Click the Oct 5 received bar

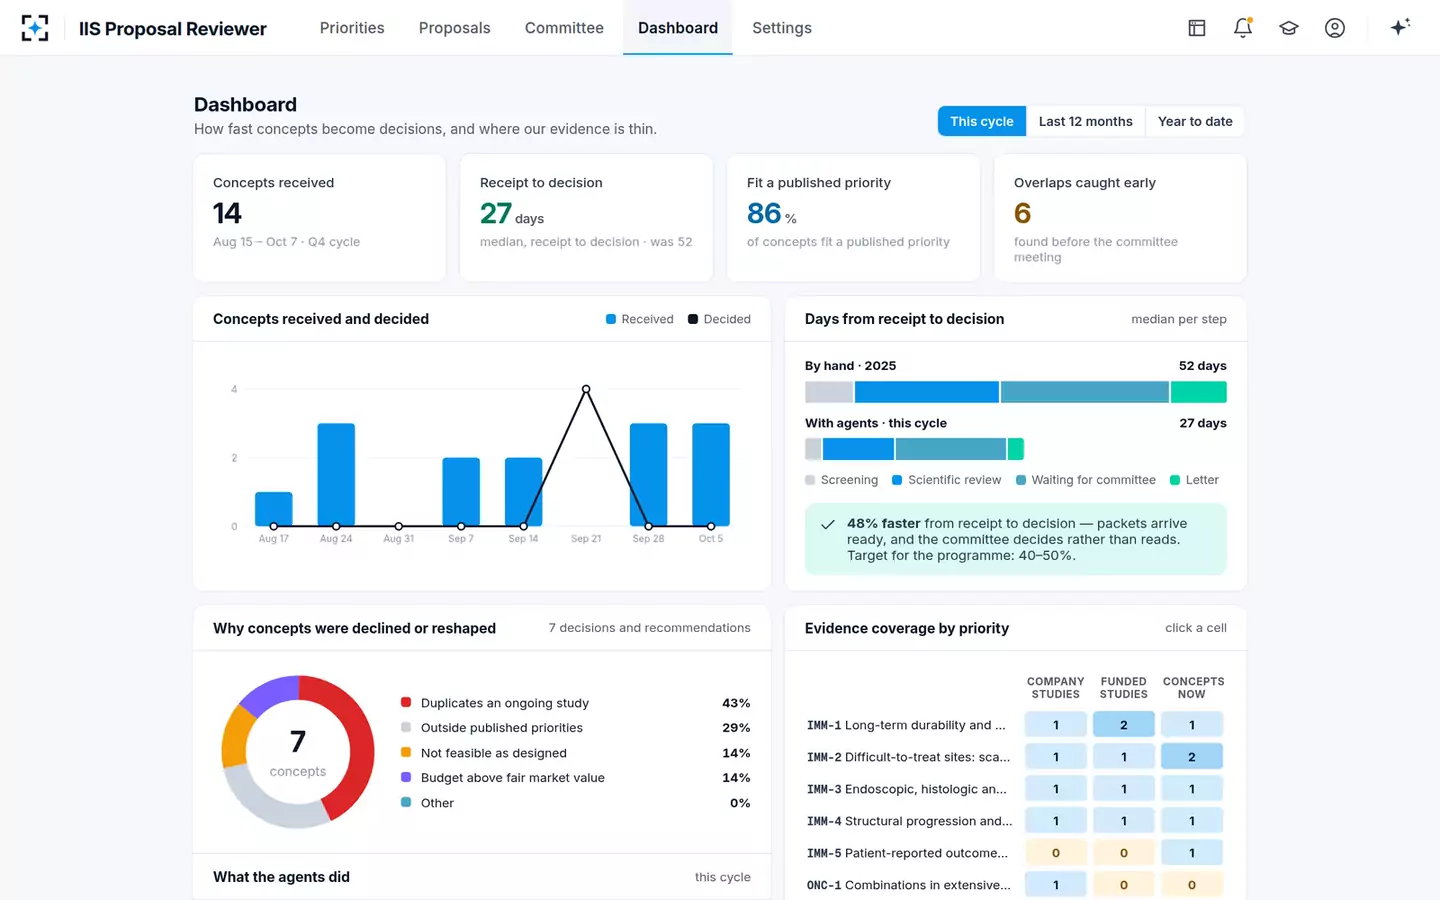point(711,475)
